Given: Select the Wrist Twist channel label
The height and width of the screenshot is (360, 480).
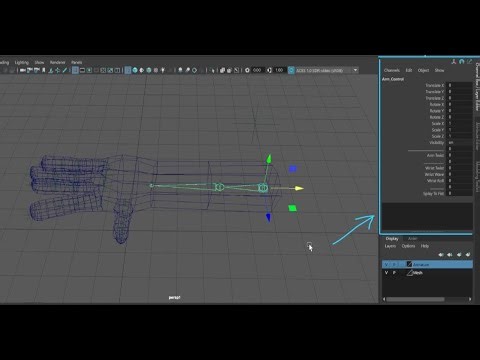Looking at the screenshot, I should [434, 168].
